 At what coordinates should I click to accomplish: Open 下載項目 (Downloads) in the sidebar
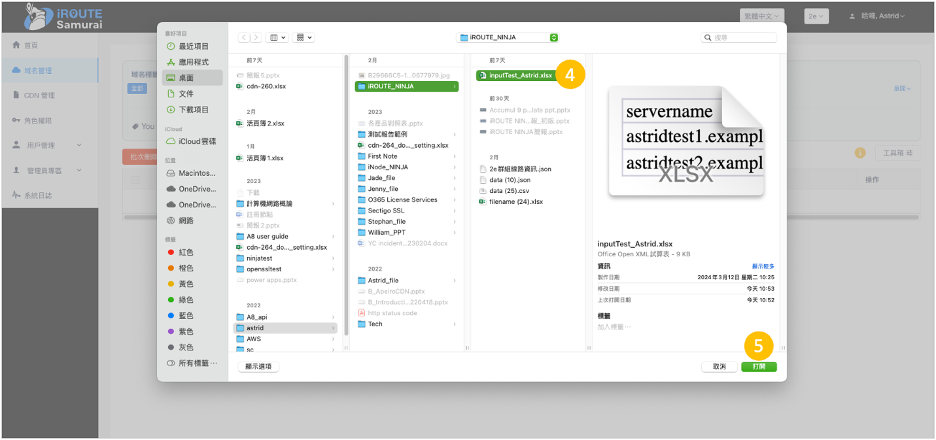pyautogui.click(x=194, y=109)
